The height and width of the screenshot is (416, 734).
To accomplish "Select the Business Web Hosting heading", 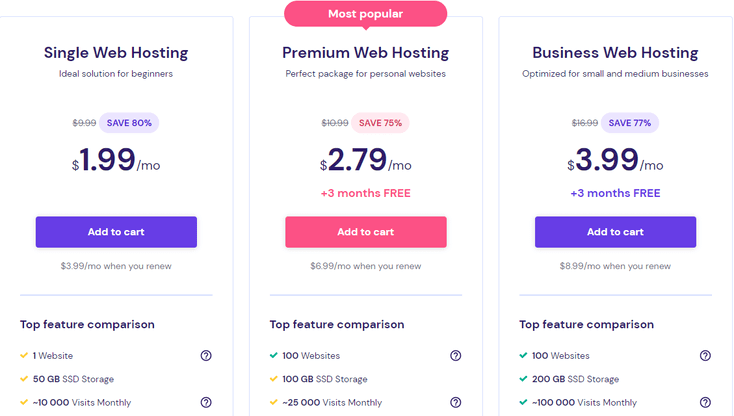I will coord(615,53).
